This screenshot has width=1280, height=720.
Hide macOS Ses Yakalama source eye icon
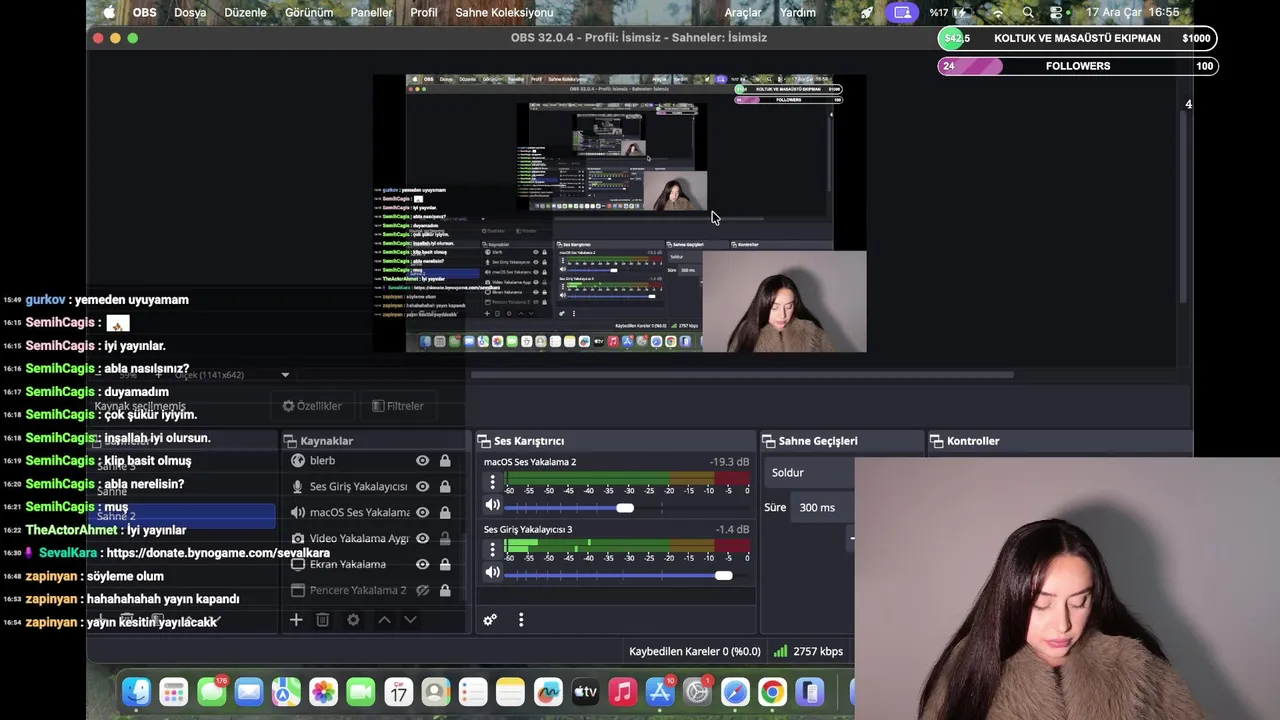(422, 513)
